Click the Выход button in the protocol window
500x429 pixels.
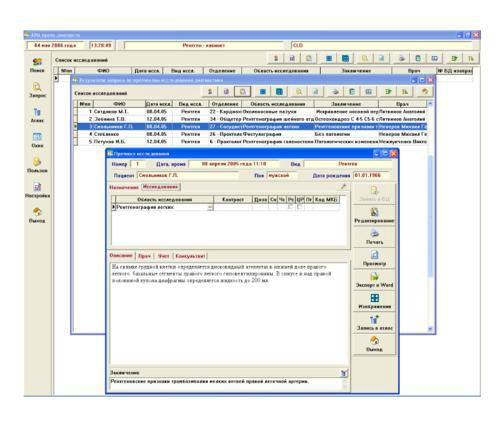374,344
